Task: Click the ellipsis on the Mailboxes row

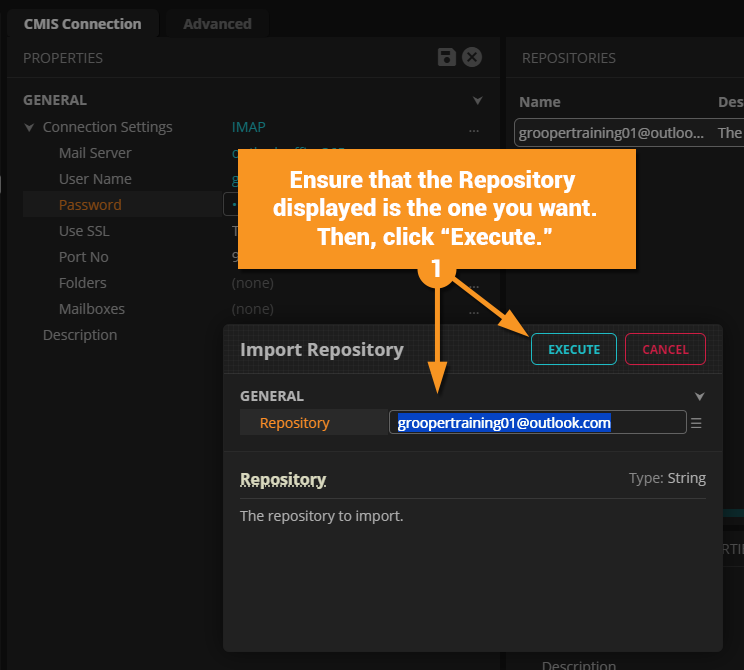Action: pos(474,310)
